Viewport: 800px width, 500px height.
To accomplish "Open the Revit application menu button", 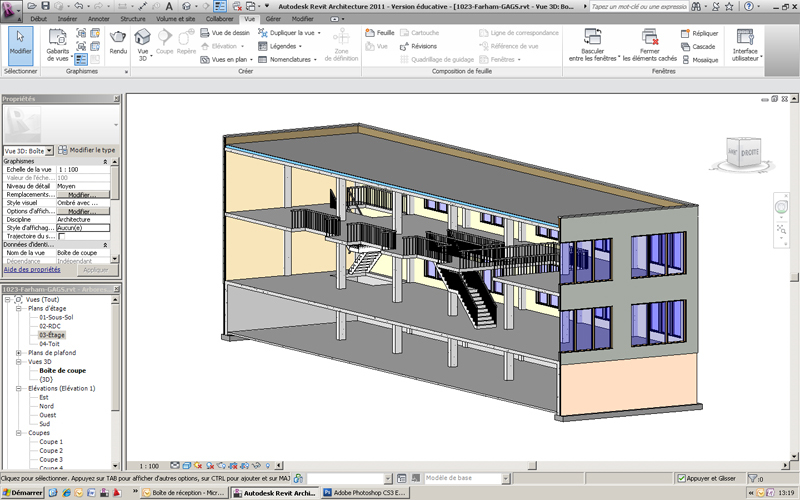I will (11, 9).
